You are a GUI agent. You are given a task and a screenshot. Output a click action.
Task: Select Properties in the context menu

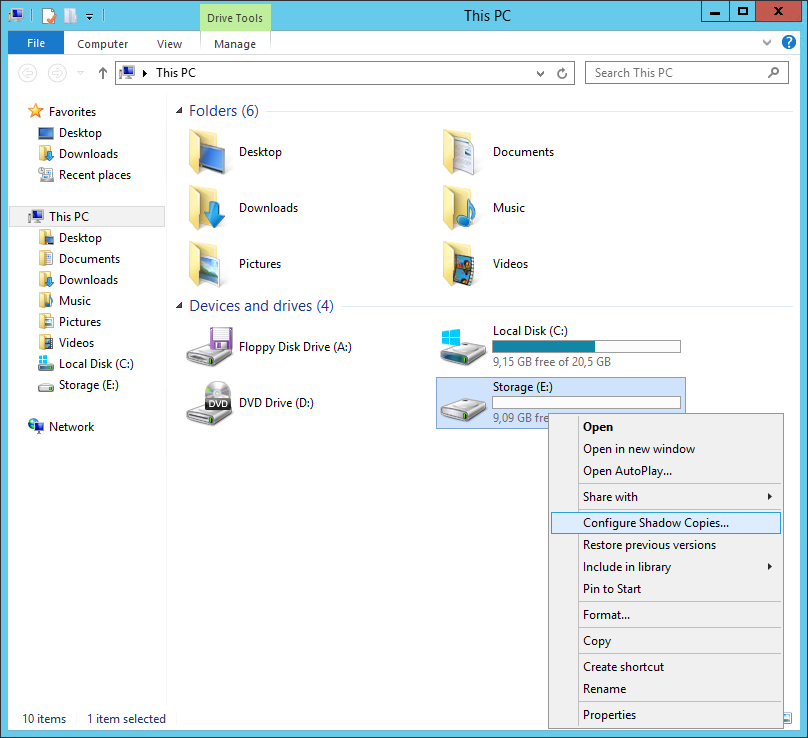coord(609,714)
